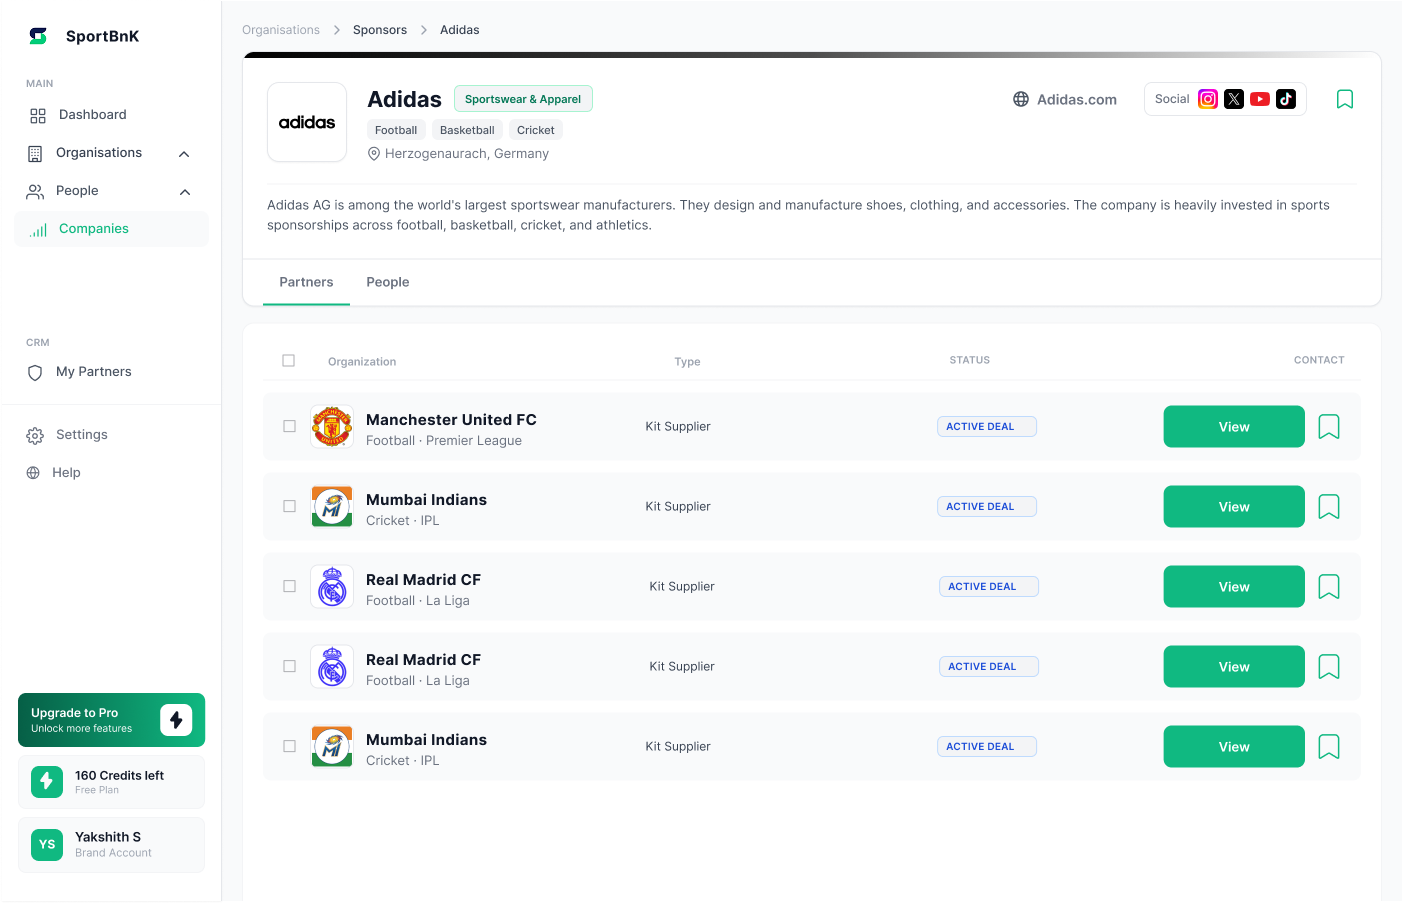Collapse the People sidebar section
Viewport: 1402px width, 904px height.
pyautogui.click(x=185, y=192)
